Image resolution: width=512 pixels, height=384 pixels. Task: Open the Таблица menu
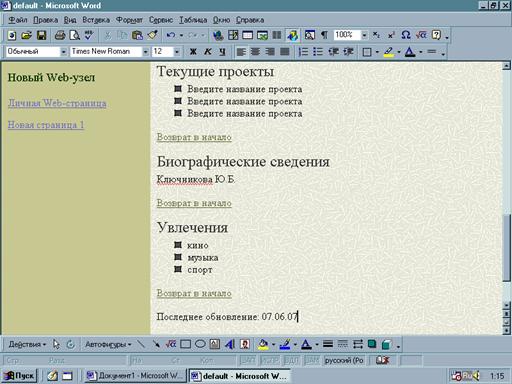193,20
